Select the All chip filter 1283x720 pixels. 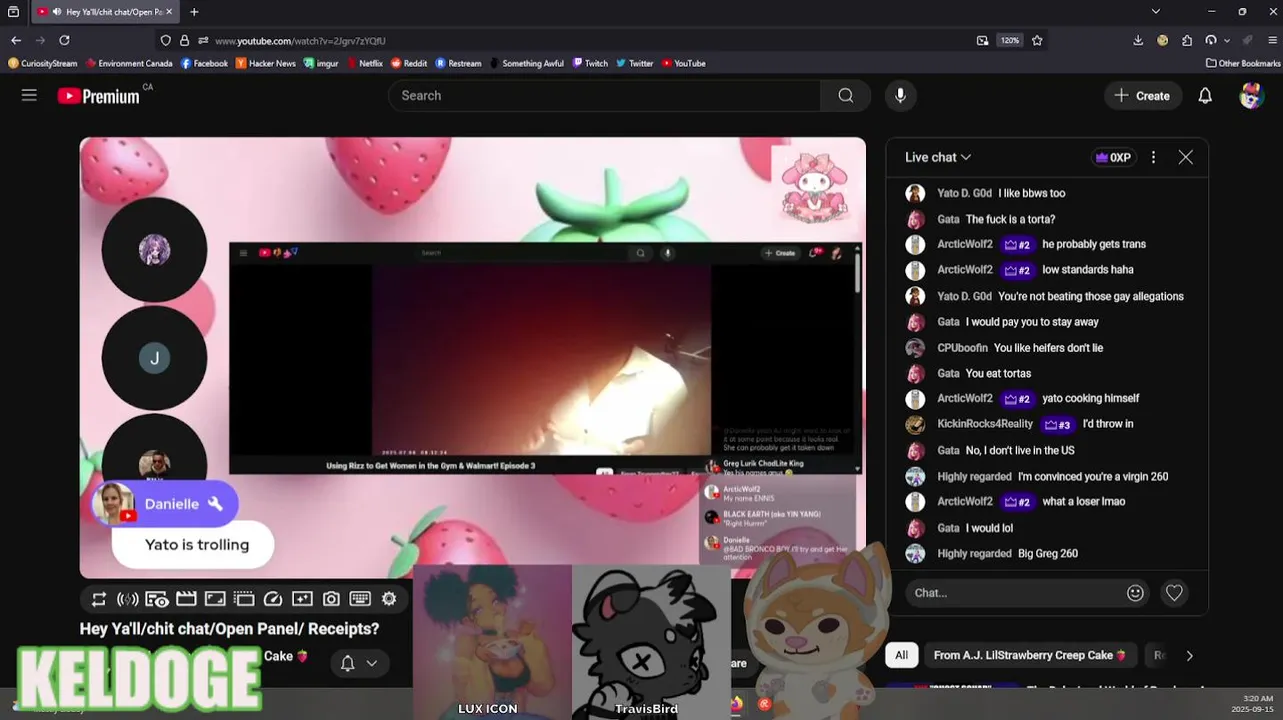click(x=901, y=656)
